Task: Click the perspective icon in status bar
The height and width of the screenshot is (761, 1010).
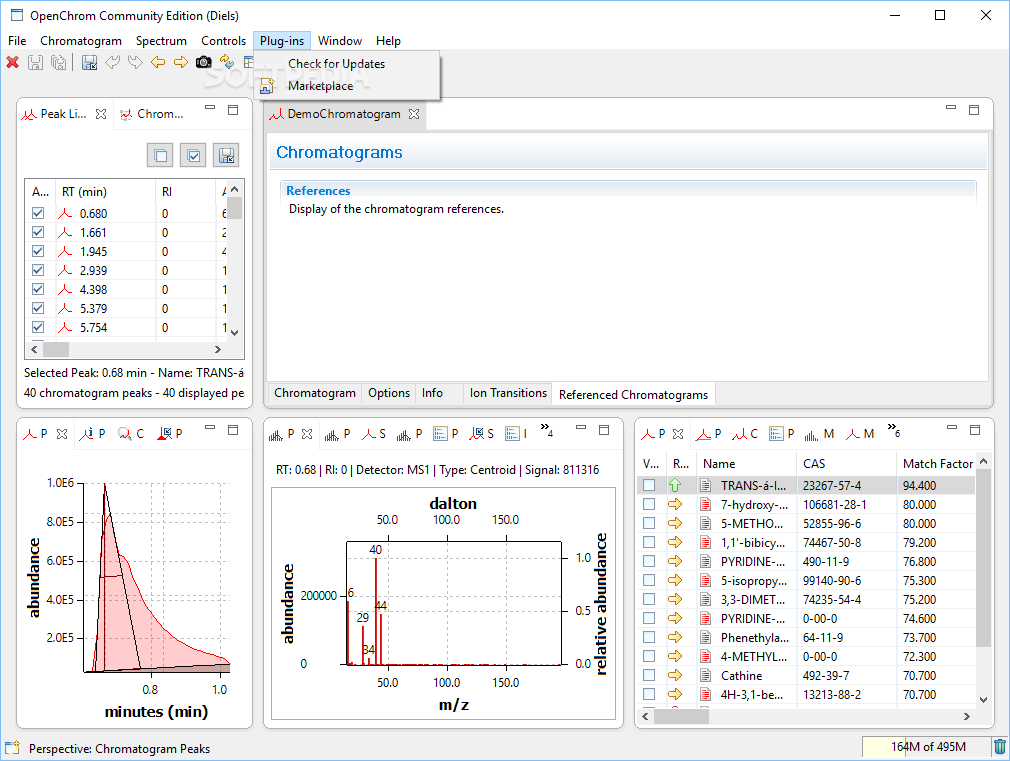Action: 12,748
